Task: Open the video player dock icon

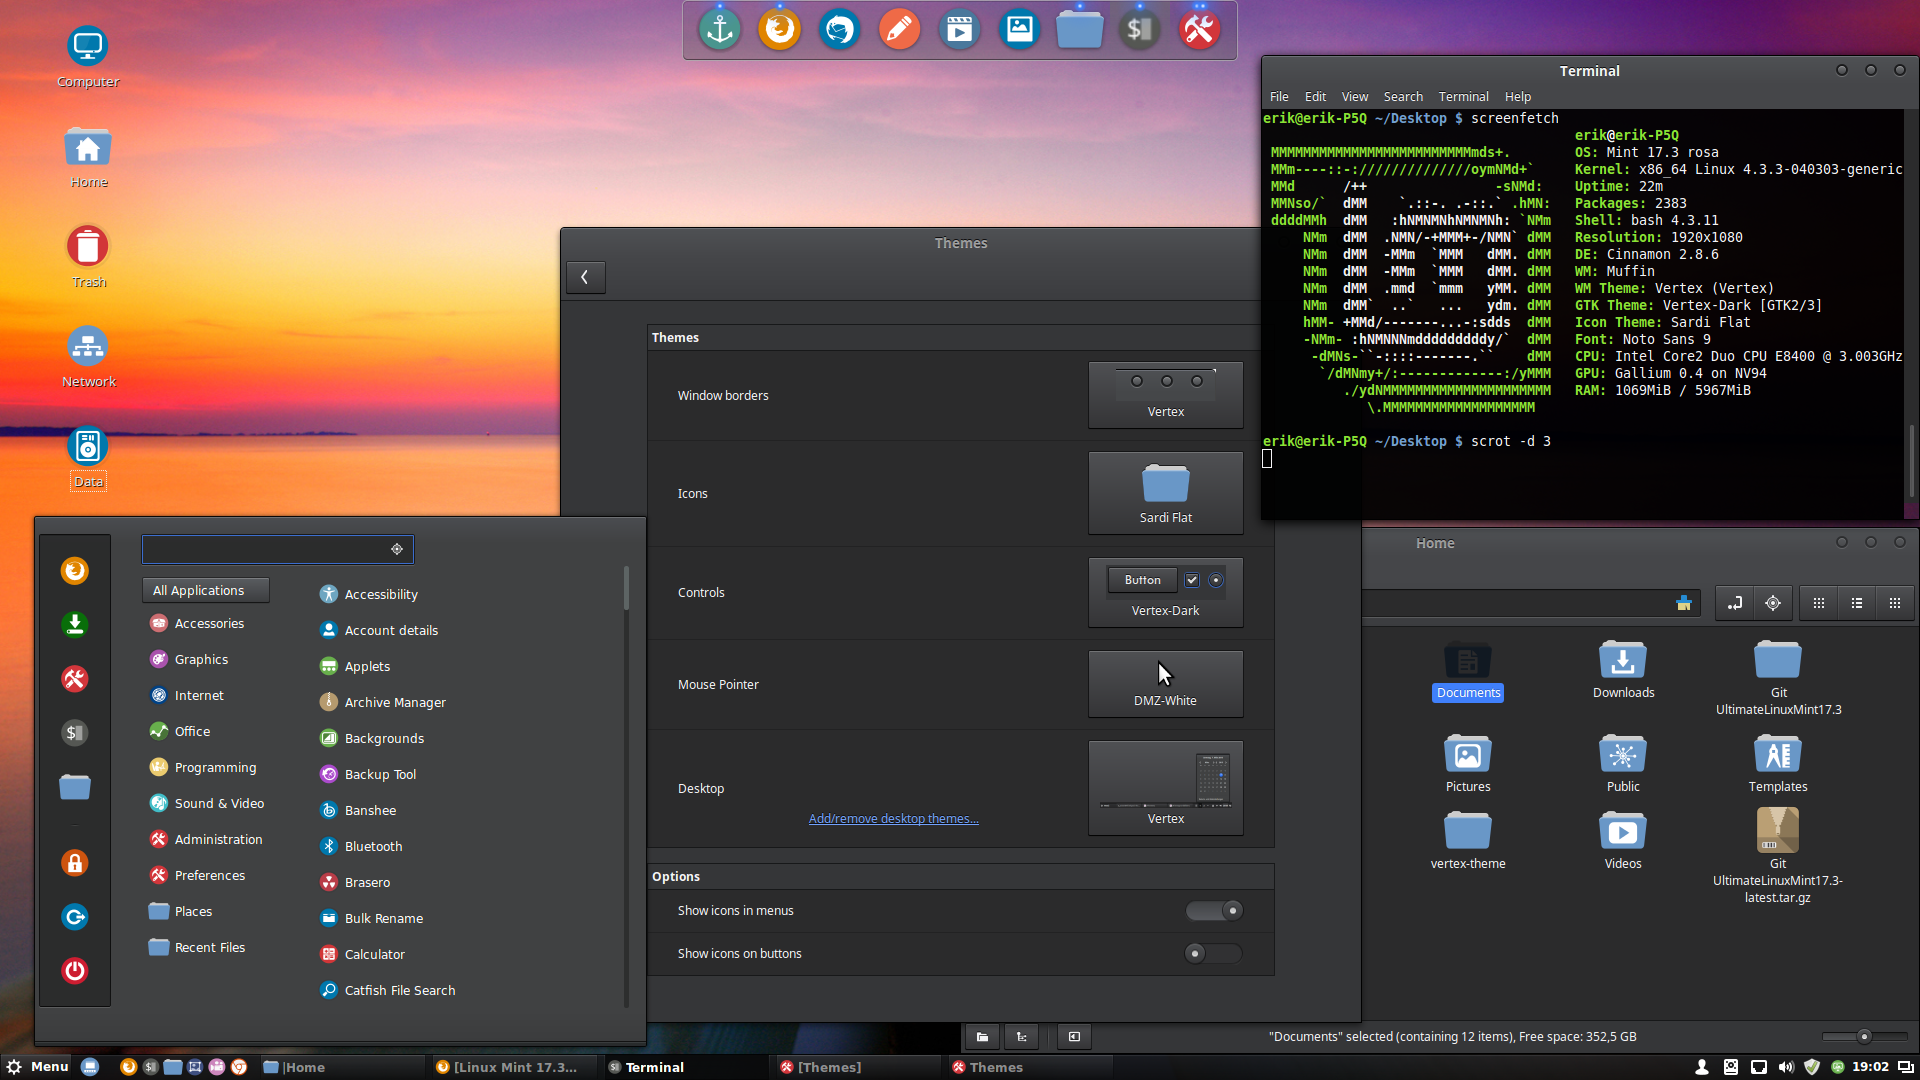Action: 960,30
